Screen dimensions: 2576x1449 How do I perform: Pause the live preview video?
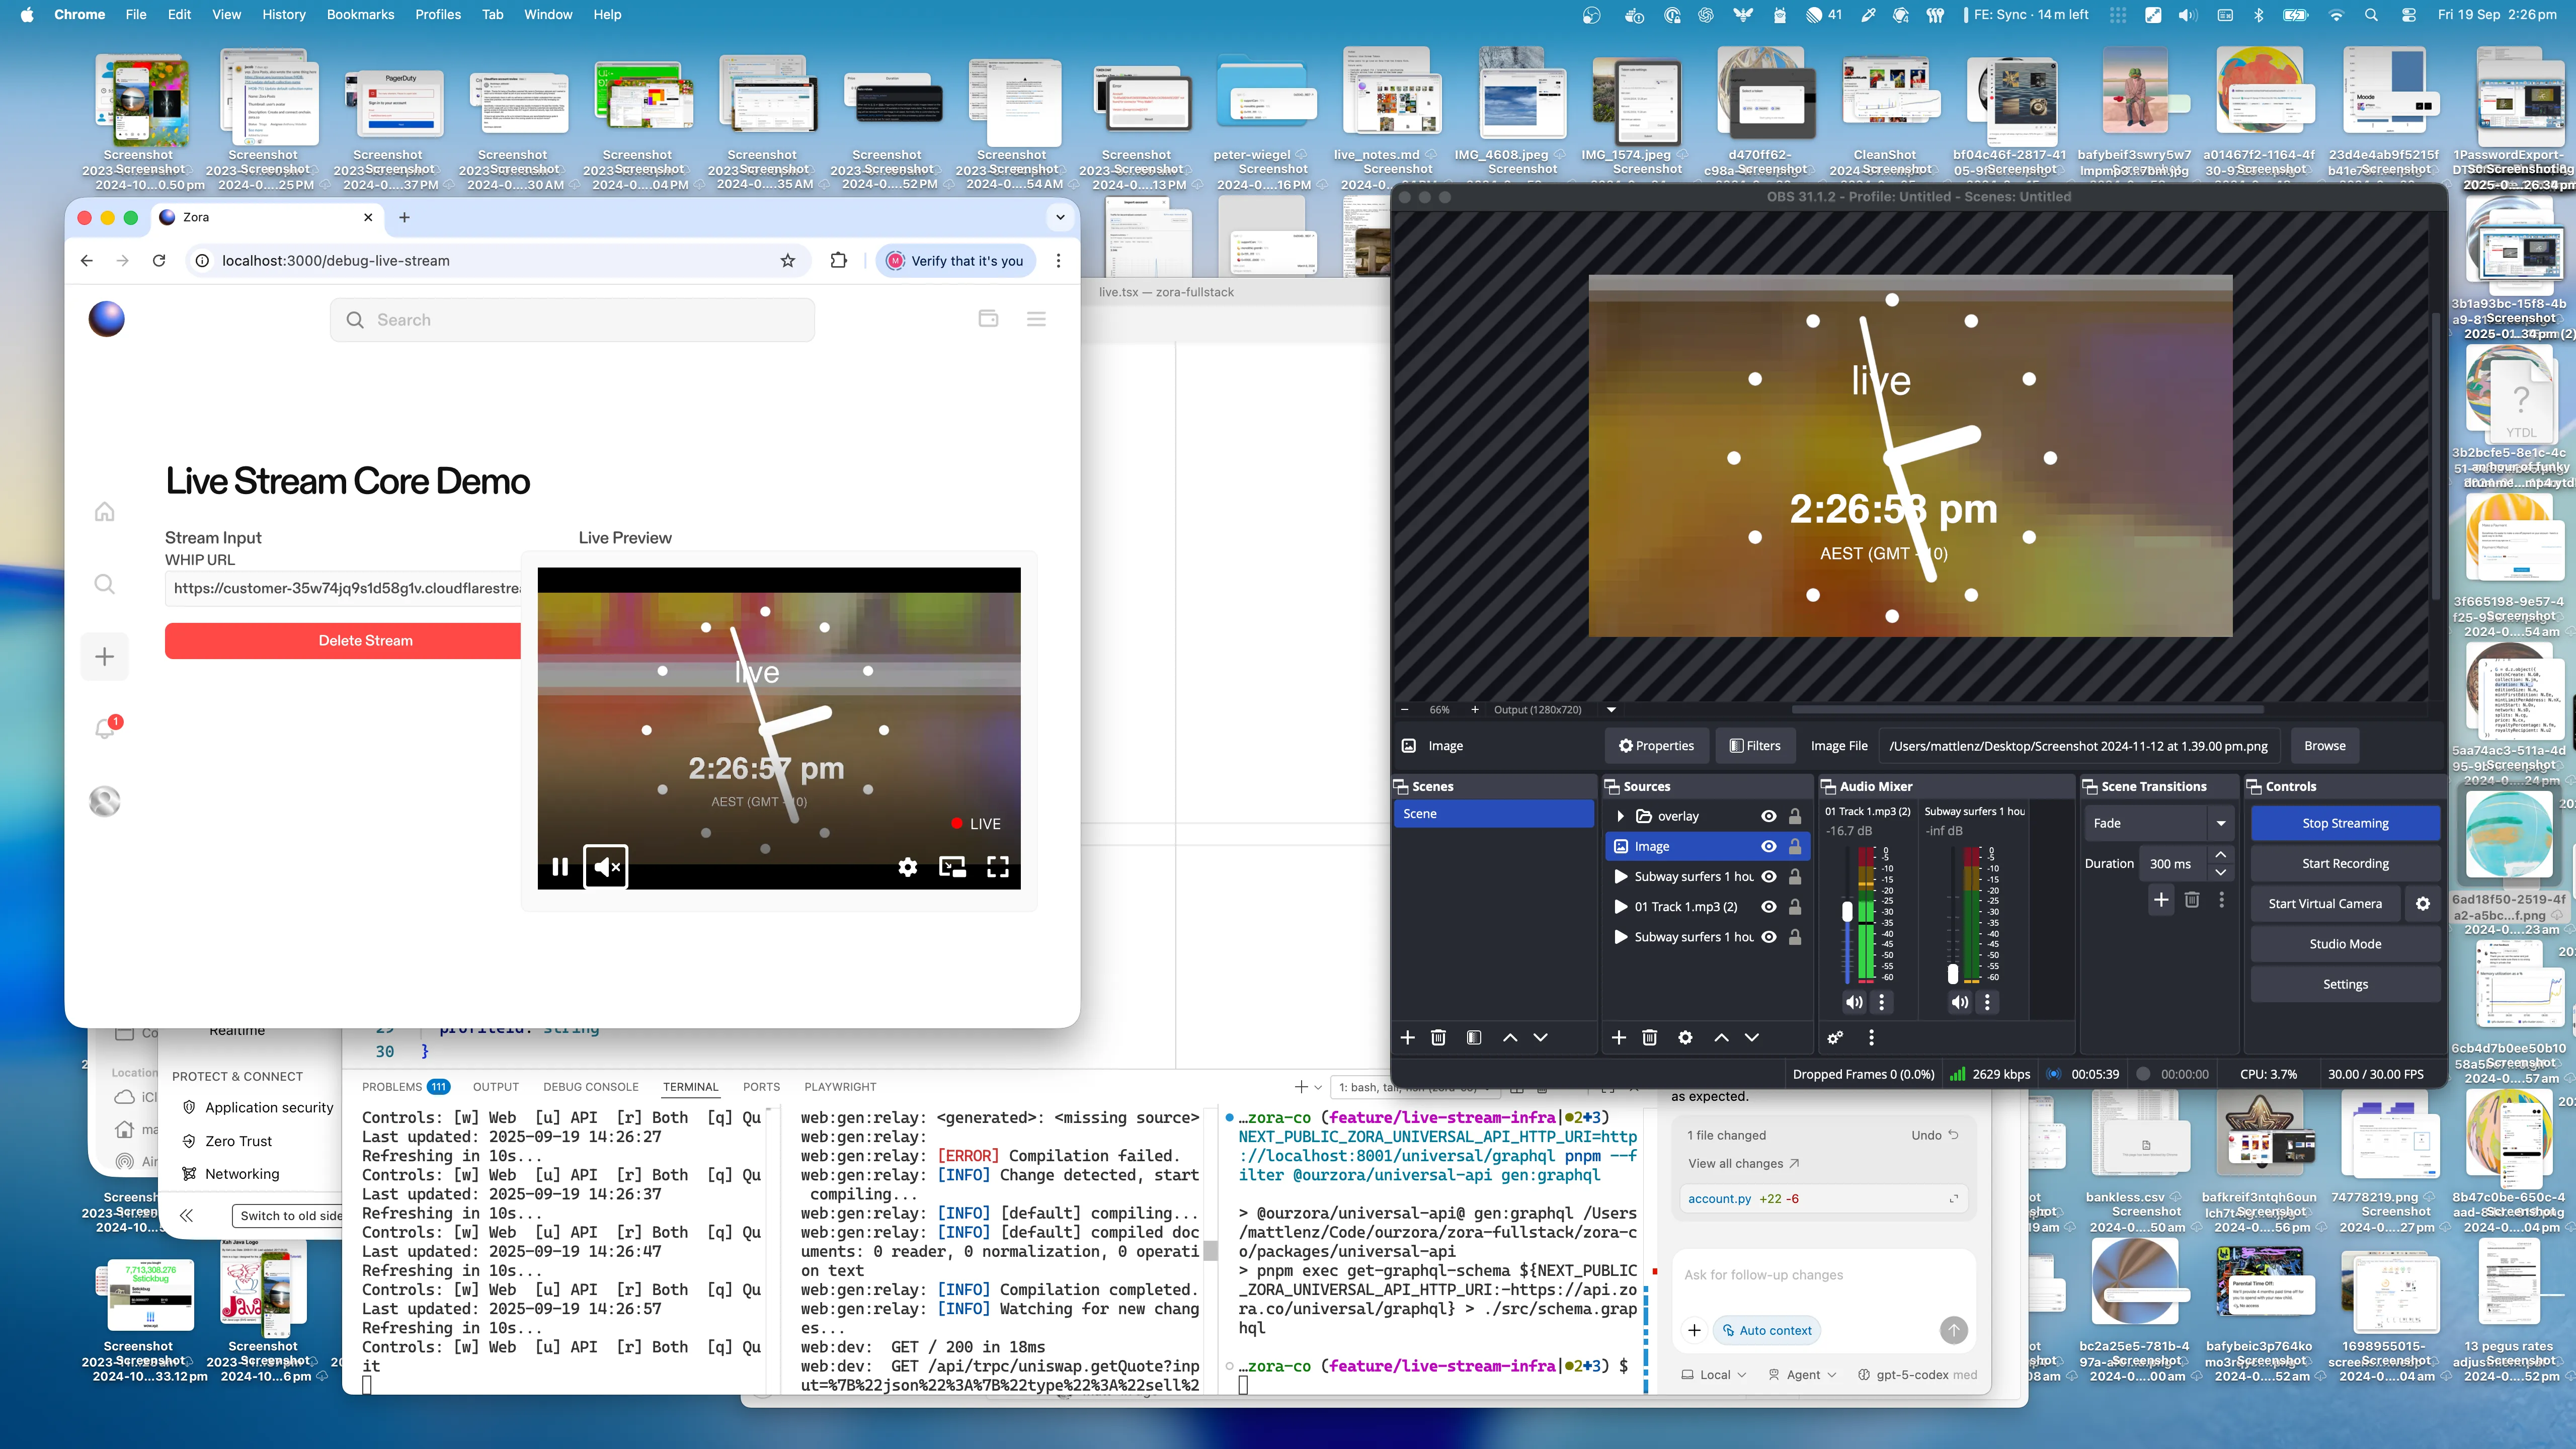[x=560, y=866]
